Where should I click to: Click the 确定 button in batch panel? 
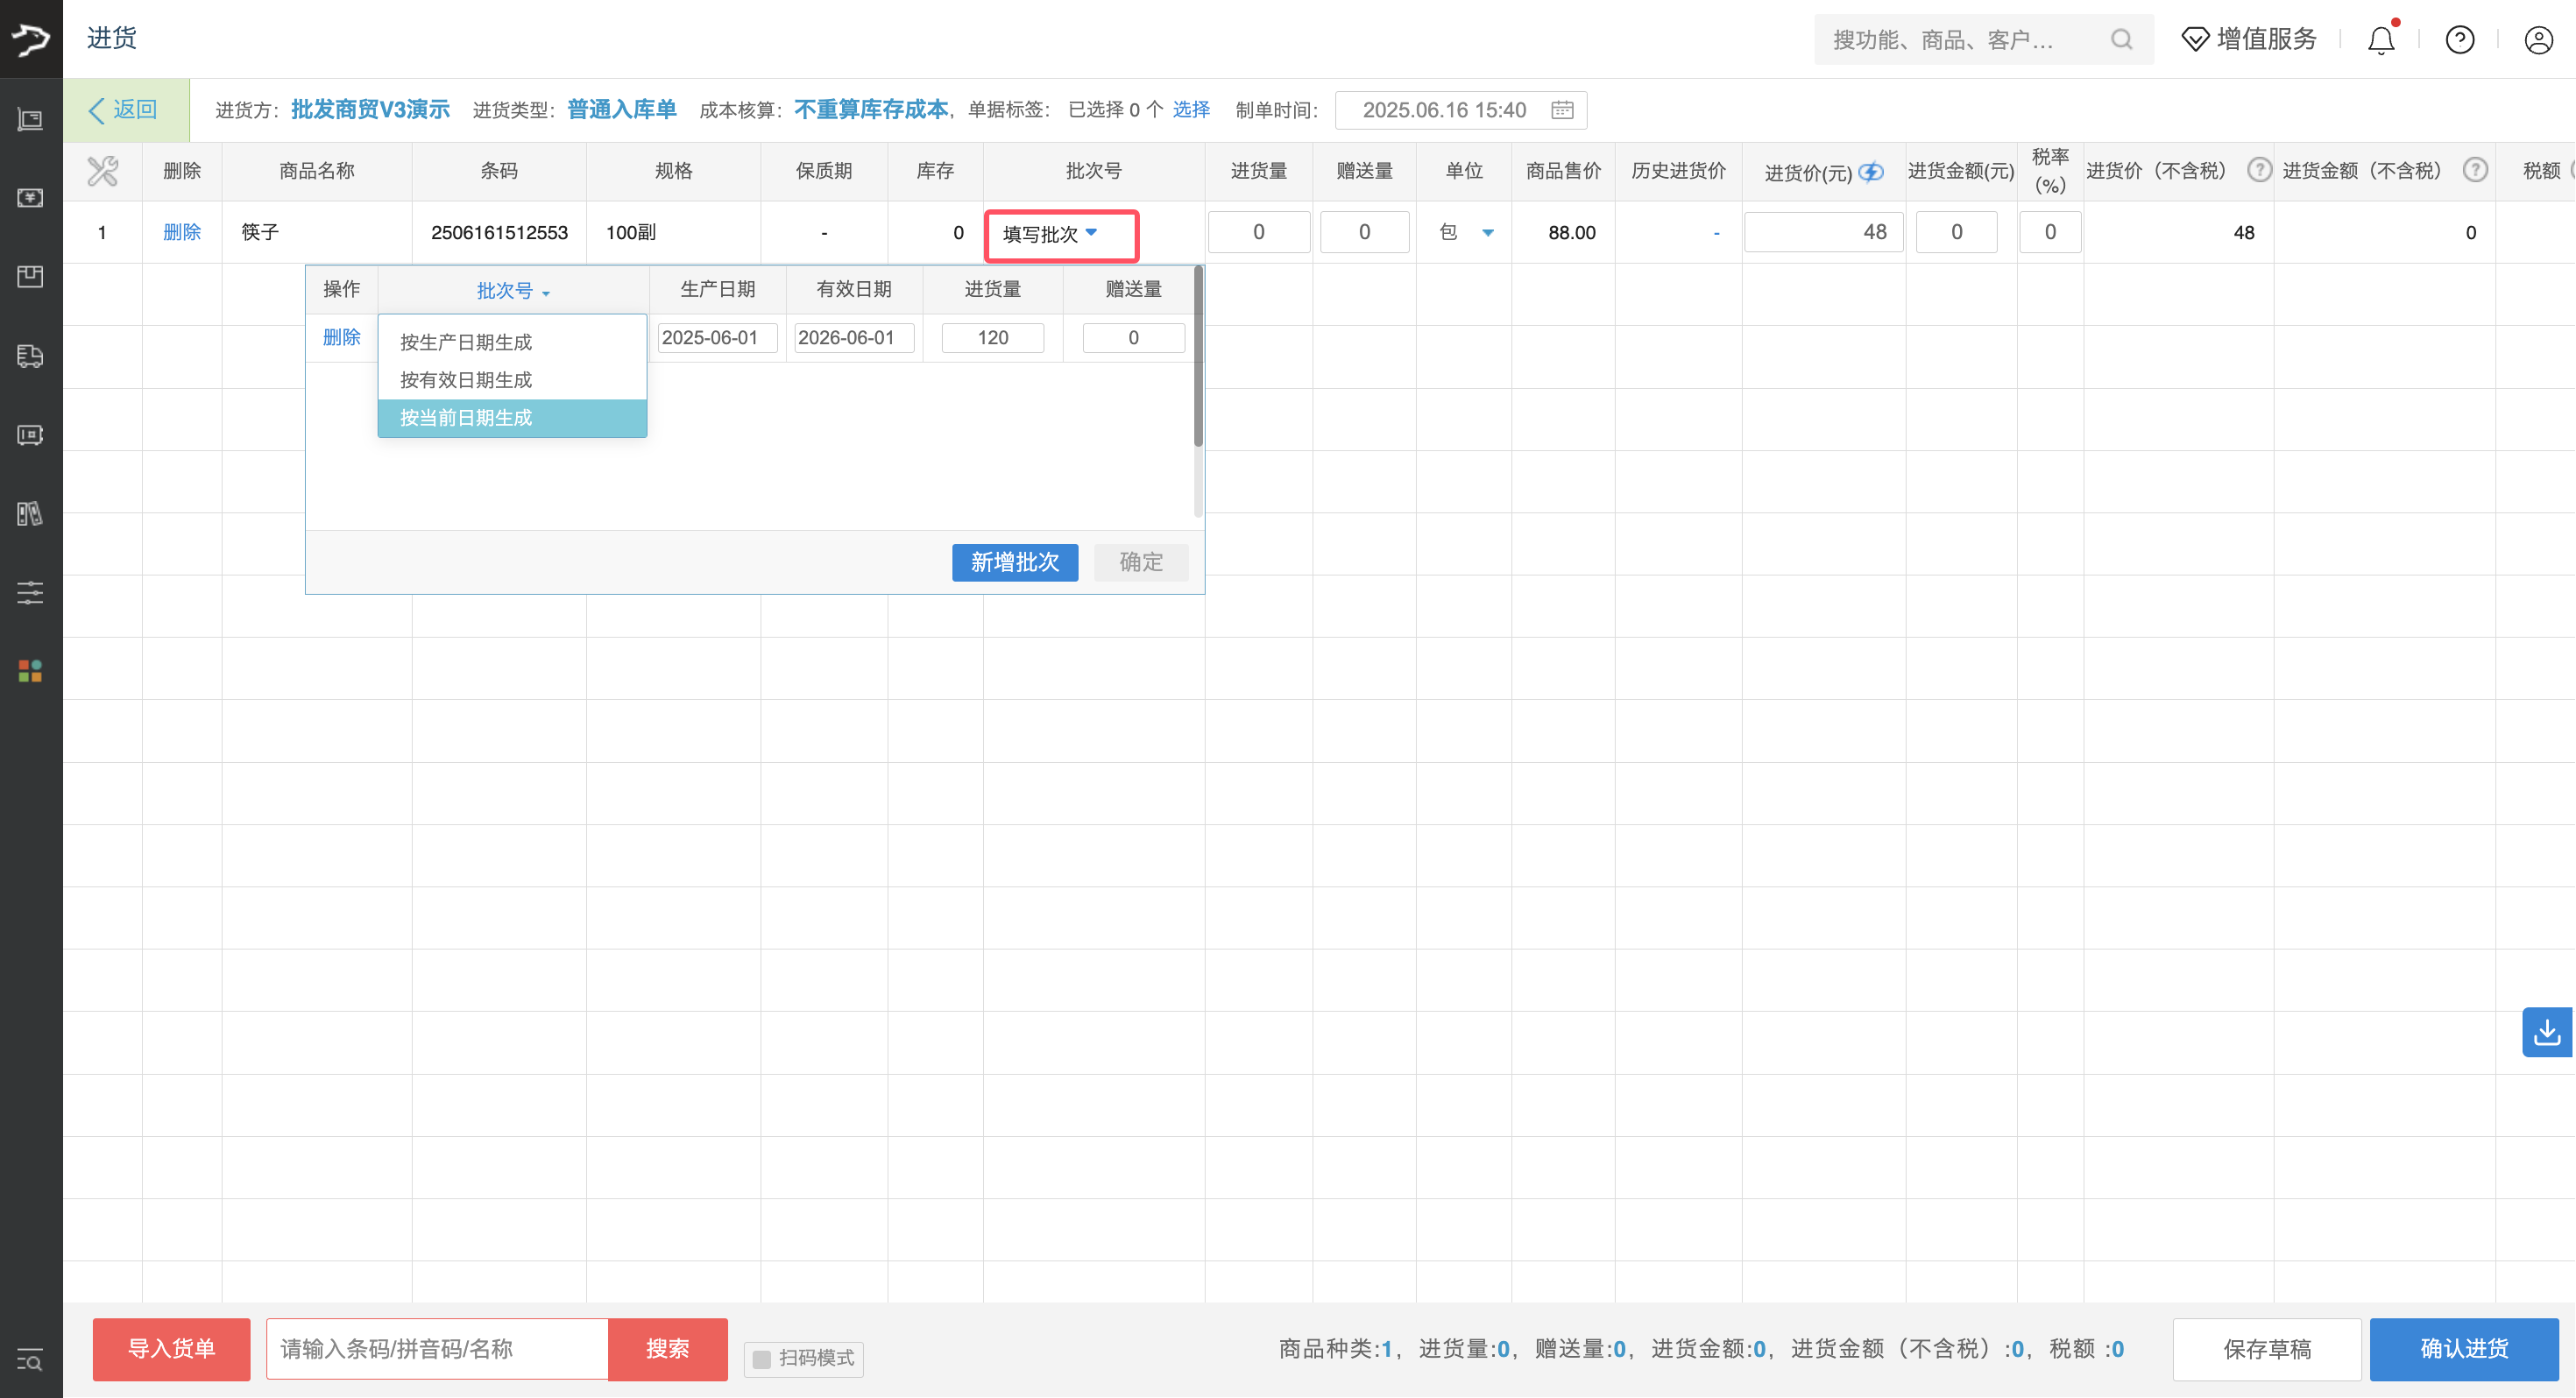(x=1140, y=562)
